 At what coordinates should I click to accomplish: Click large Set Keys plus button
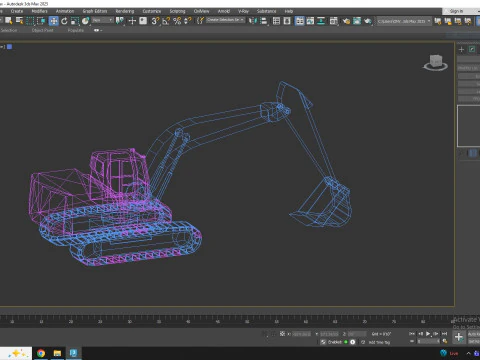point(459,337)
